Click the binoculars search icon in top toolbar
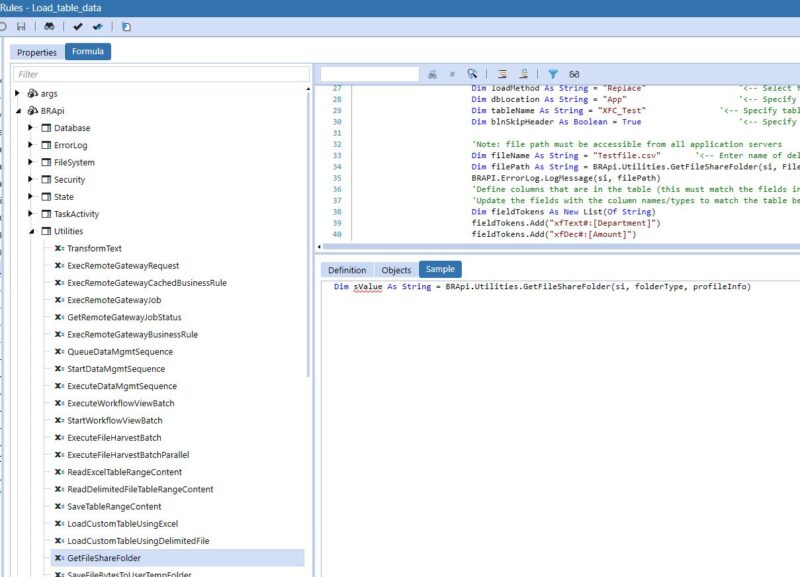 point(50,28)
